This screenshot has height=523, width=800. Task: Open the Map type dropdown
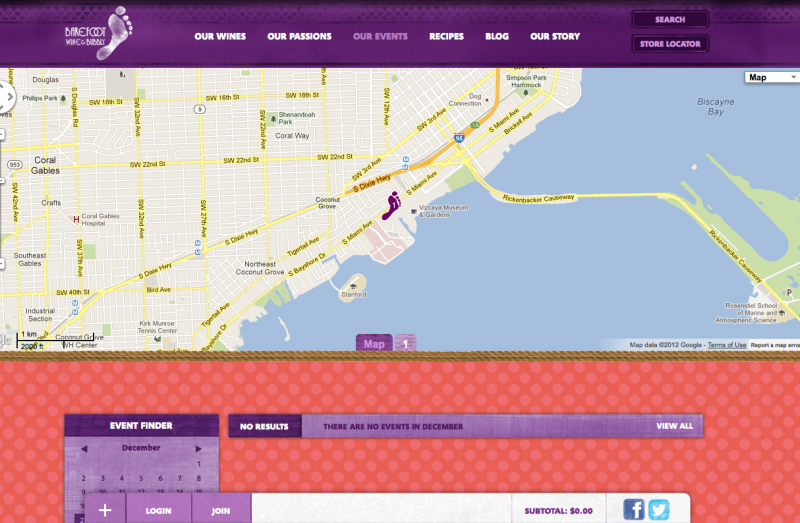[771, 77]
